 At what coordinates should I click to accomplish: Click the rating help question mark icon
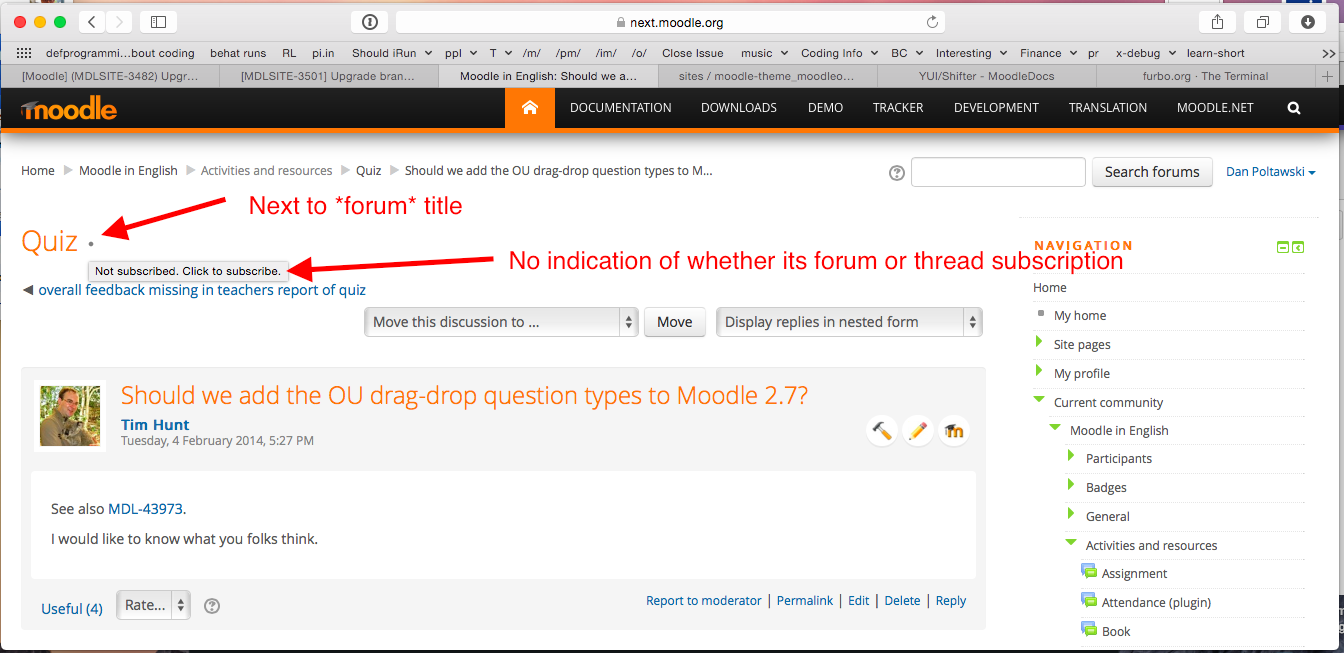pyautogui.click(x=212, y=606)
